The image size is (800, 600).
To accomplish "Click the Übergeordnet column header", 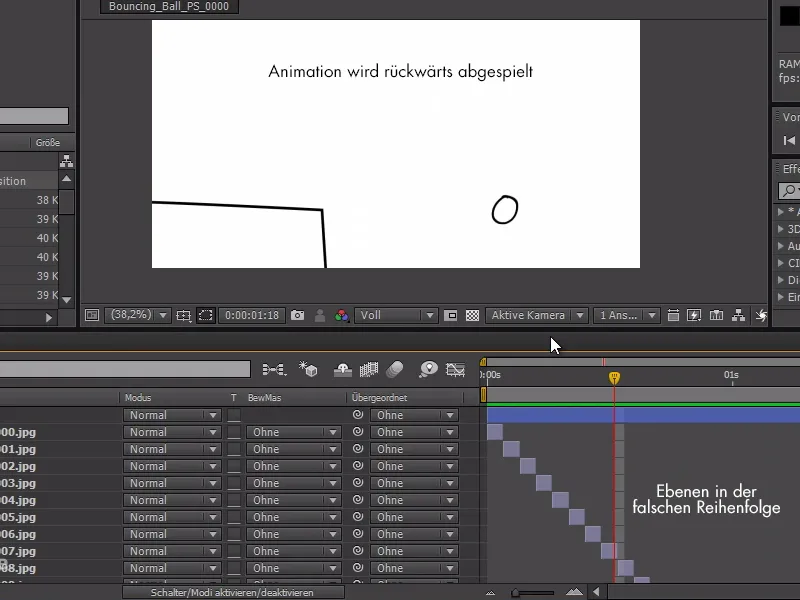I will coord(380,397).
